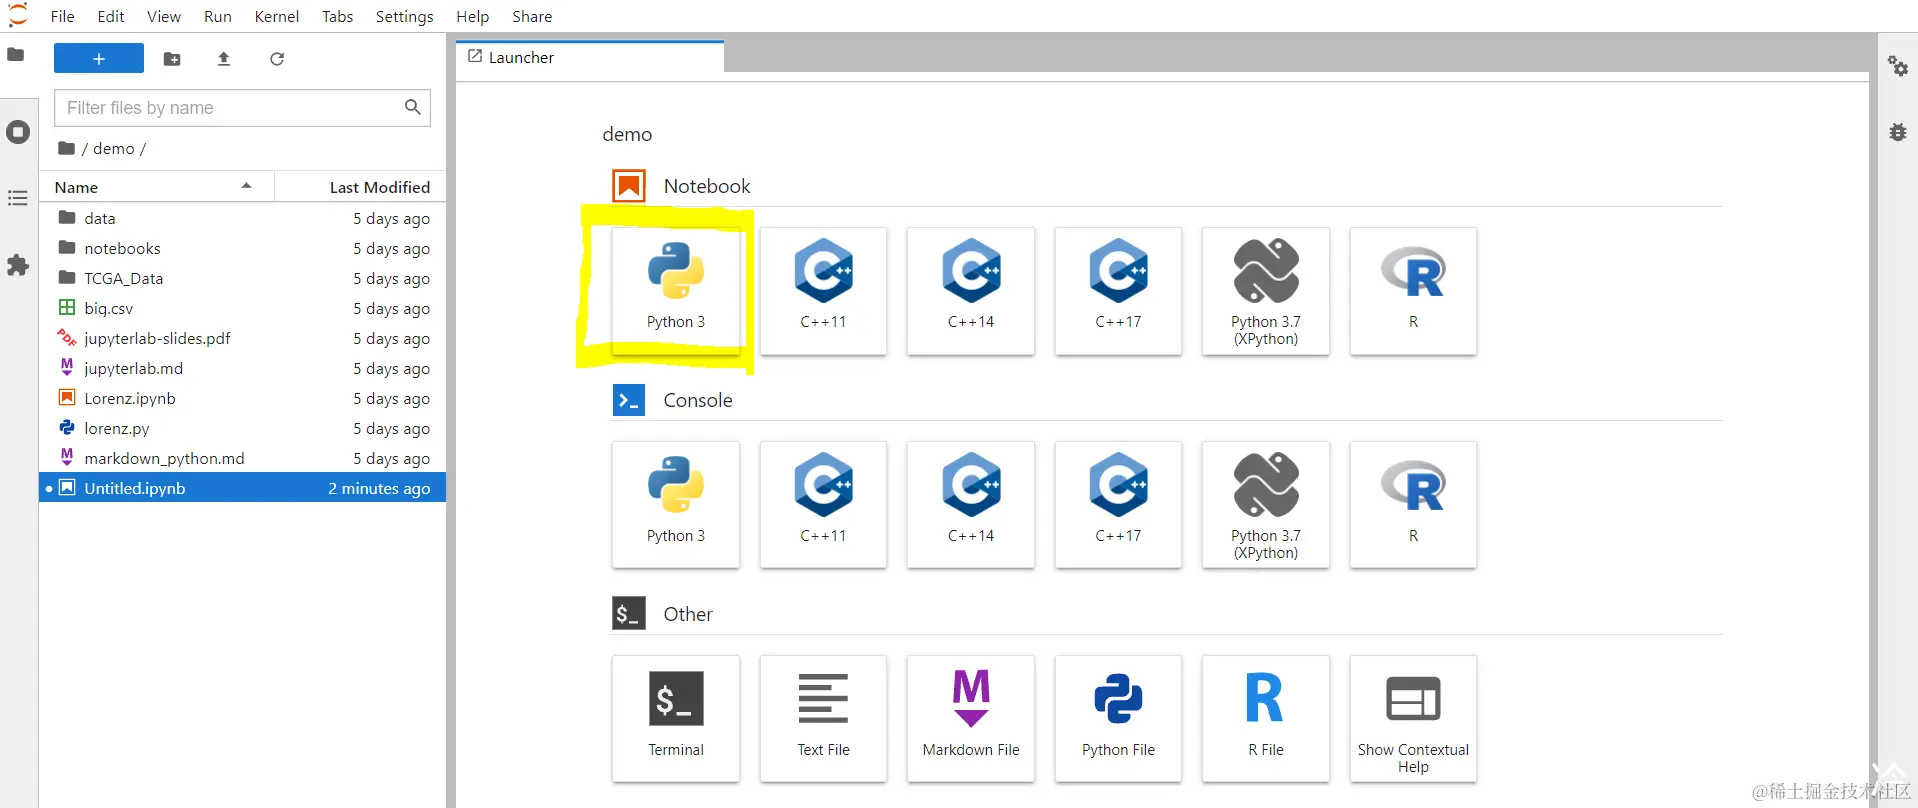This screenshot has height=808, width=1918.
Task: Open the Share menu
Action: [x=532, y=16]
